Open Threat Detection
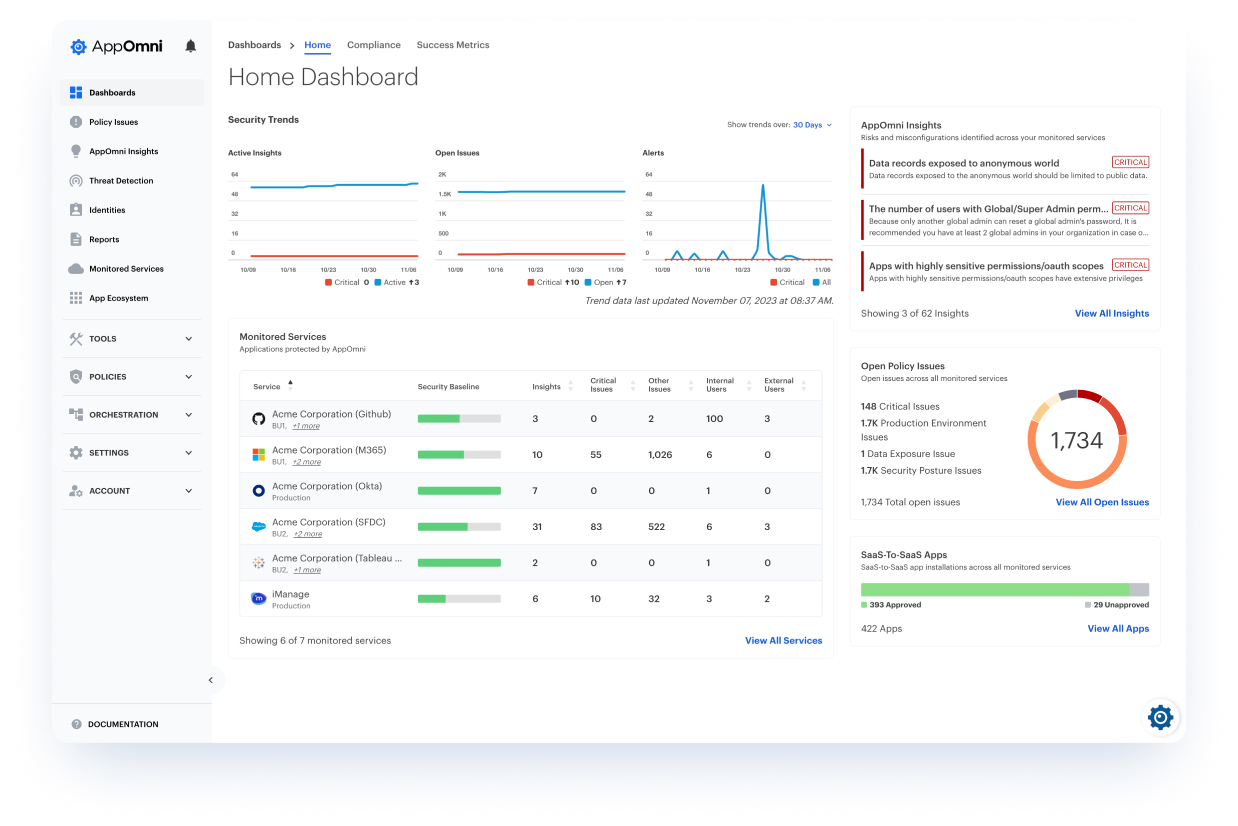1238x826 pixels. click(x=118, y=180)
